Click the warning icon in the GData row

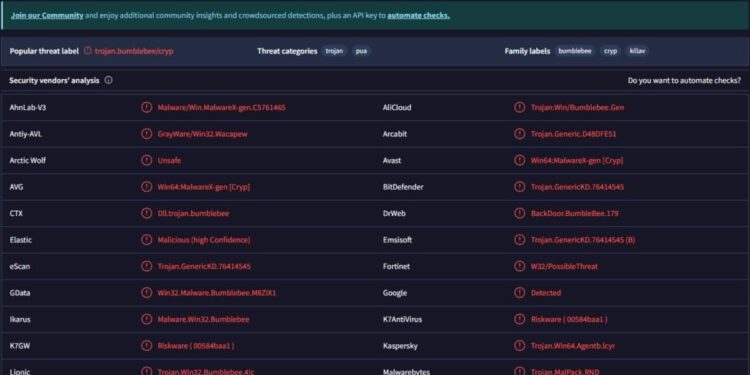point(146,292)
